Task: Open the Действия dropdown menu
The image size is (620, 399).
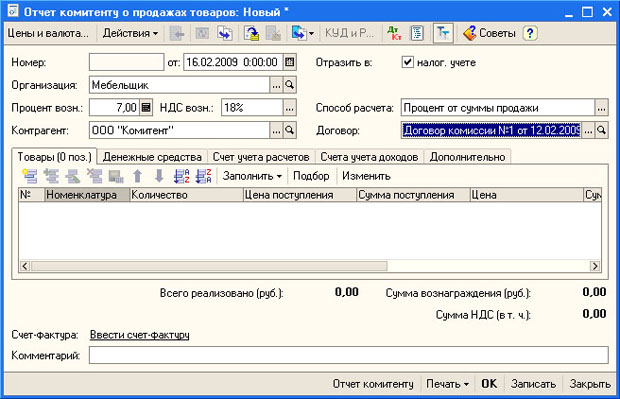Action: 130,33
